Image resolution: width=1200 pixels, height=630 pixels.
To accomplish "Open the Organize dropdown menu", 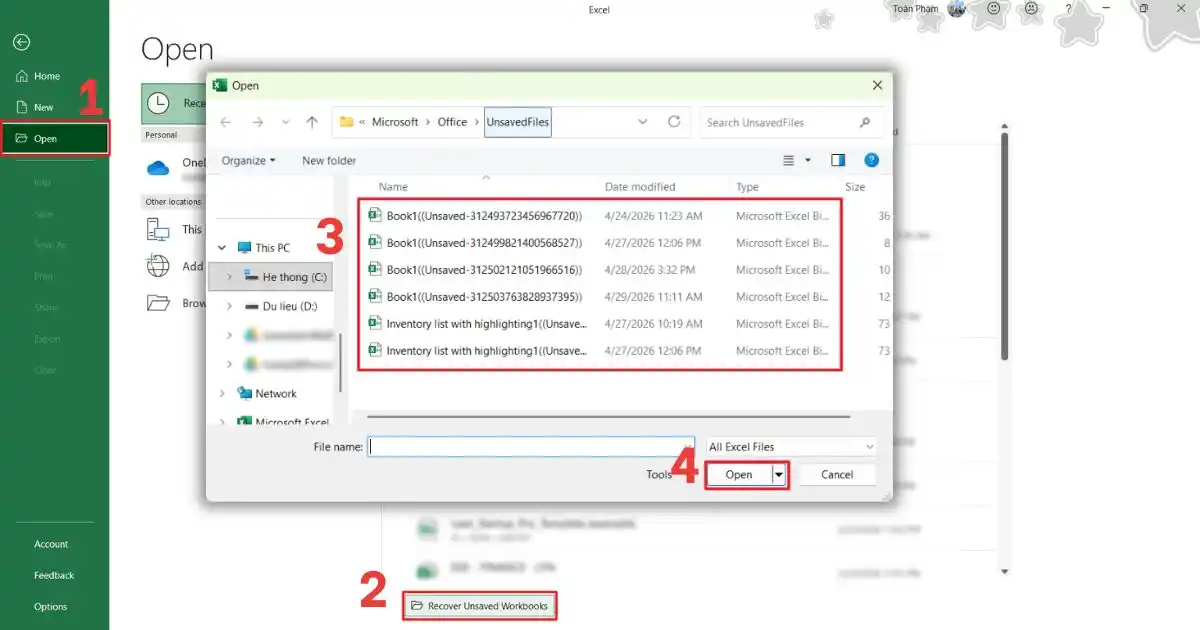I will [249, 160].
